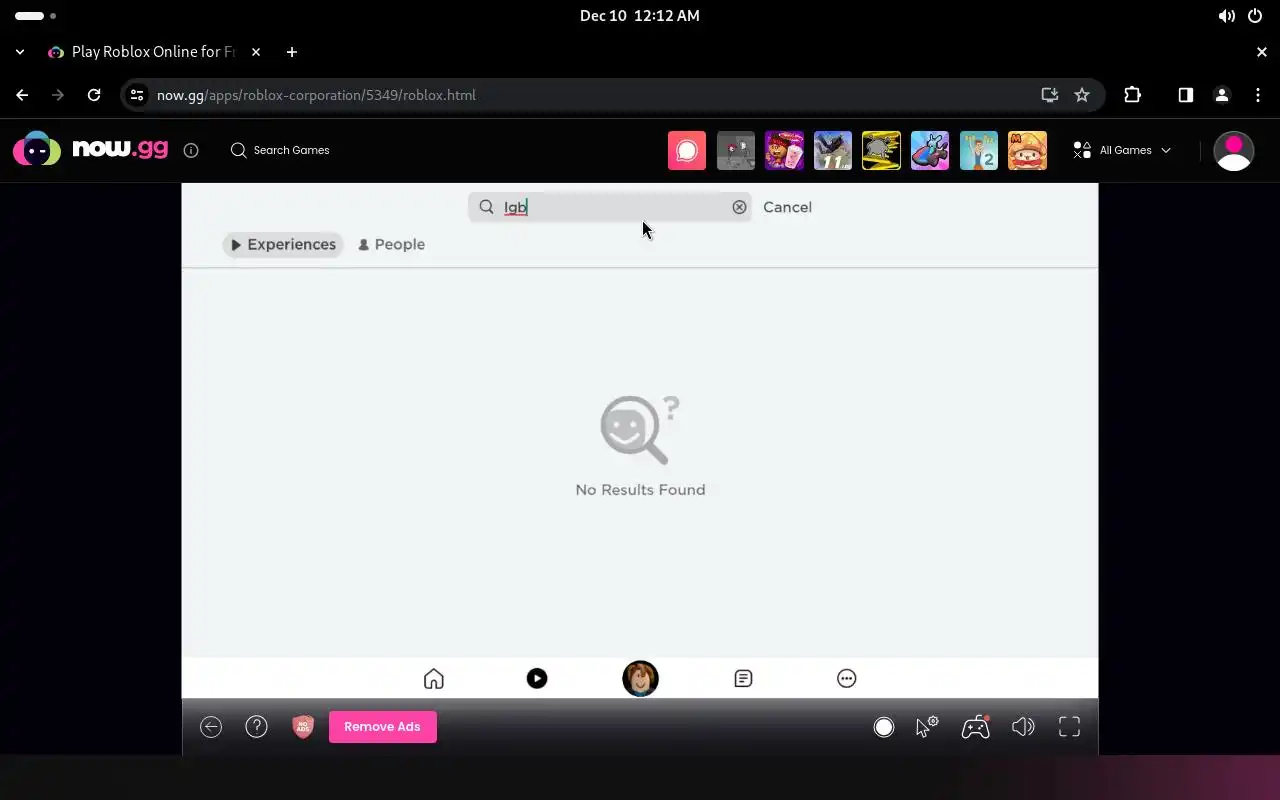Clear the search text with the X icon
This screenshot has height=800, width=1280.
tap(739, 207)
